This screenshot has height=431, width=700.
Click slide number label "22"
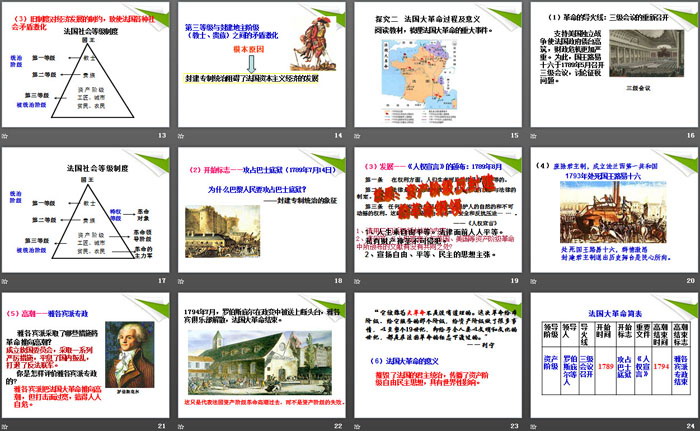338,426
